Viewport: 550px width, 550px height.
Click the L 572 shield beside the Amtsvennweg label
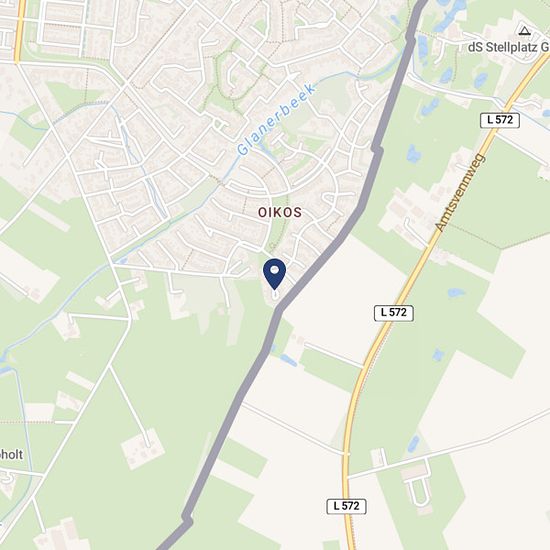pos(500,120)
